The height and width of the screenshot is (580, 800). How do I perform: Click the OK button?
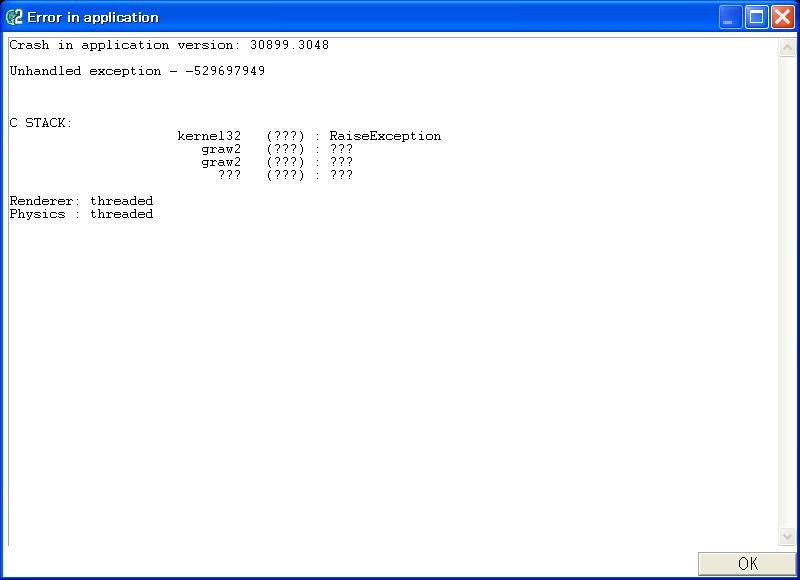click(x=746, y=564)
